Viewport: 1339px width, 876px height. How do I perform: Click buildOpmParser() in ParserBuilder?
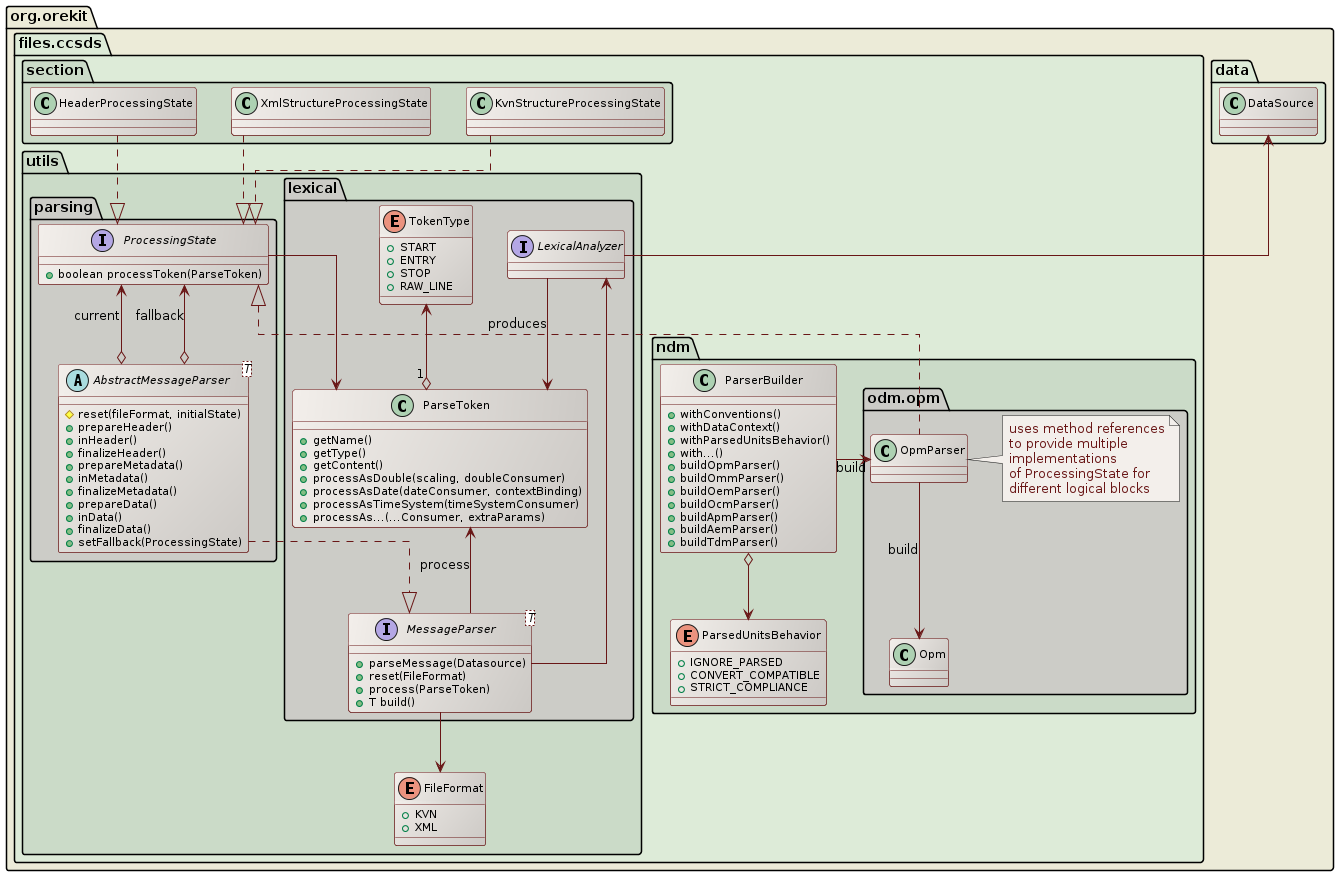719,465
